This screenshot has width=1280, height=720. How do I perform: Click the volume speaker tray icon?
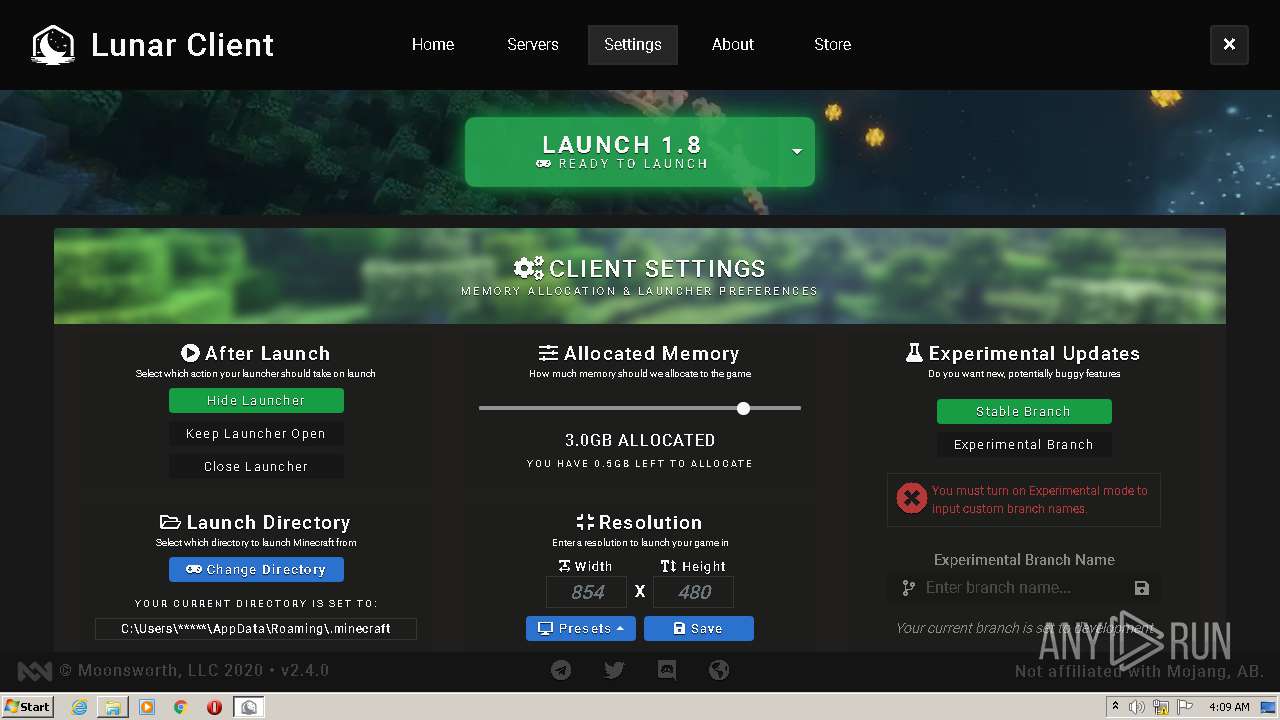1137,707
